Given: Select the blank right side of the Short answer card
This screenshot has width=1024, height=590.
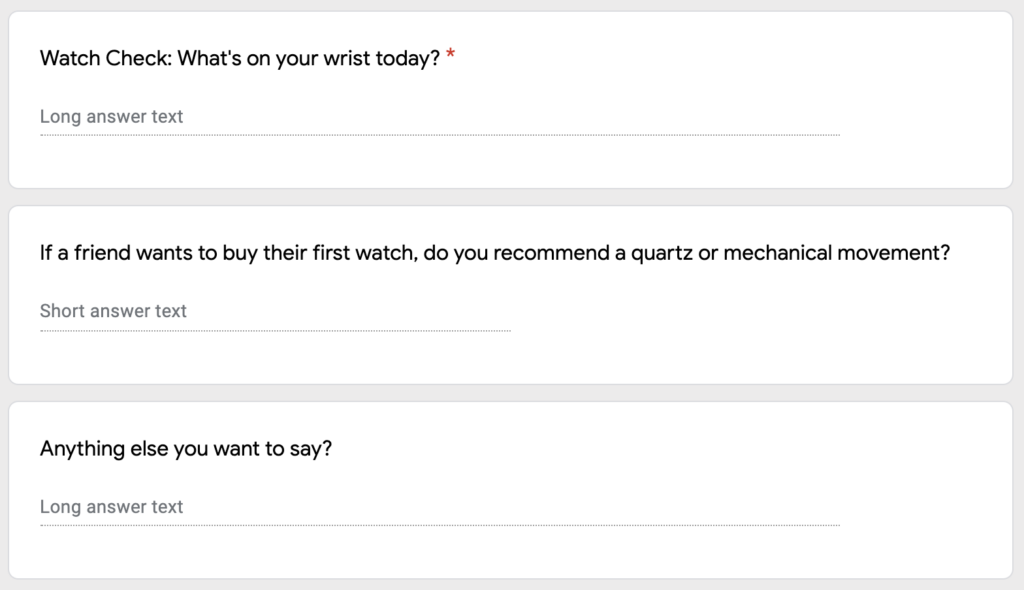Looking at the screenshot, I should [x=758, y=314].
